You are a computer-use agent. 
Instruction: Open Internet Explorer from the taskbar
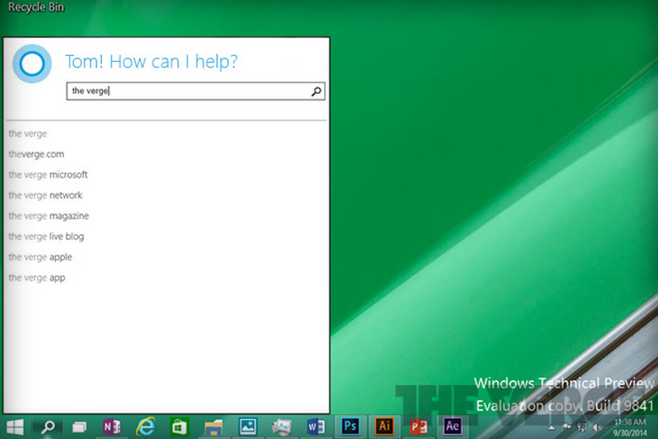145,427
